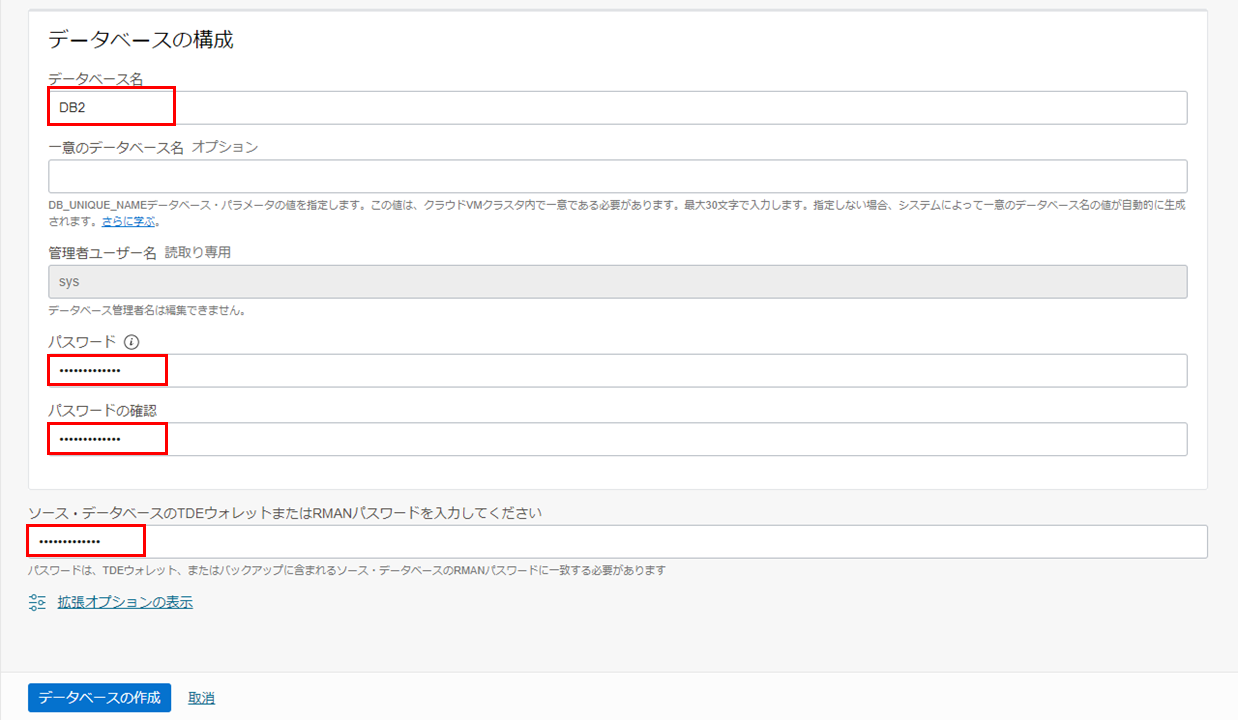Select the パスワードの確認 input field

pyautogui.click(x=617, y=439)
